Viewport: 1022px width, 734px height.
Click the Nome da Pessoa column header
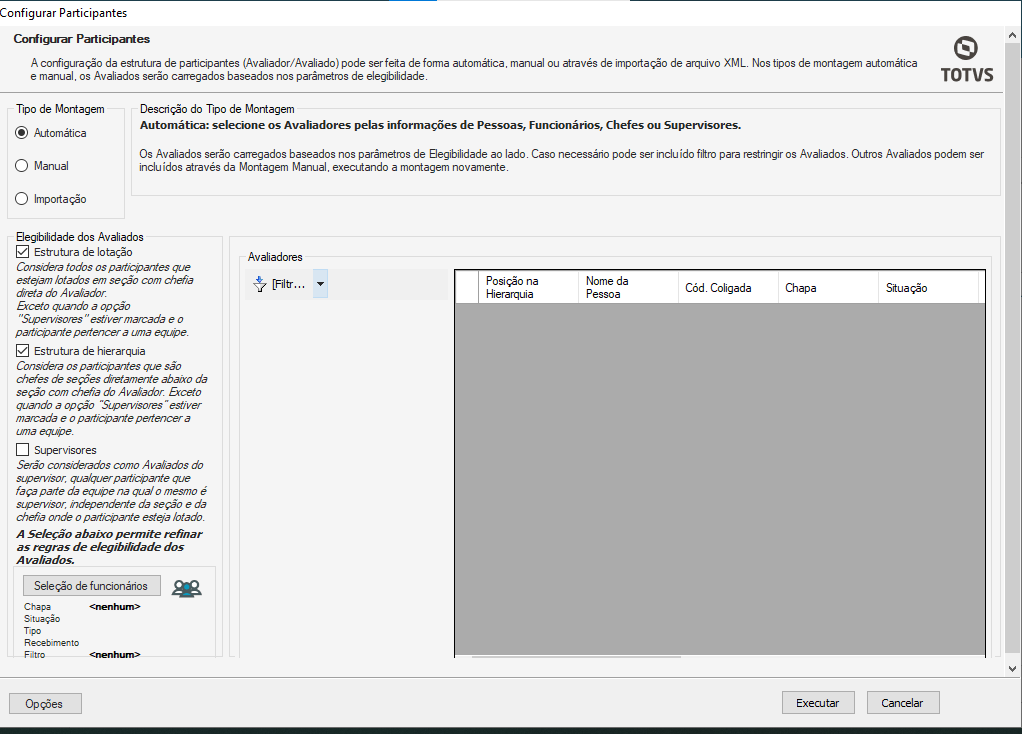pos(628,287)
